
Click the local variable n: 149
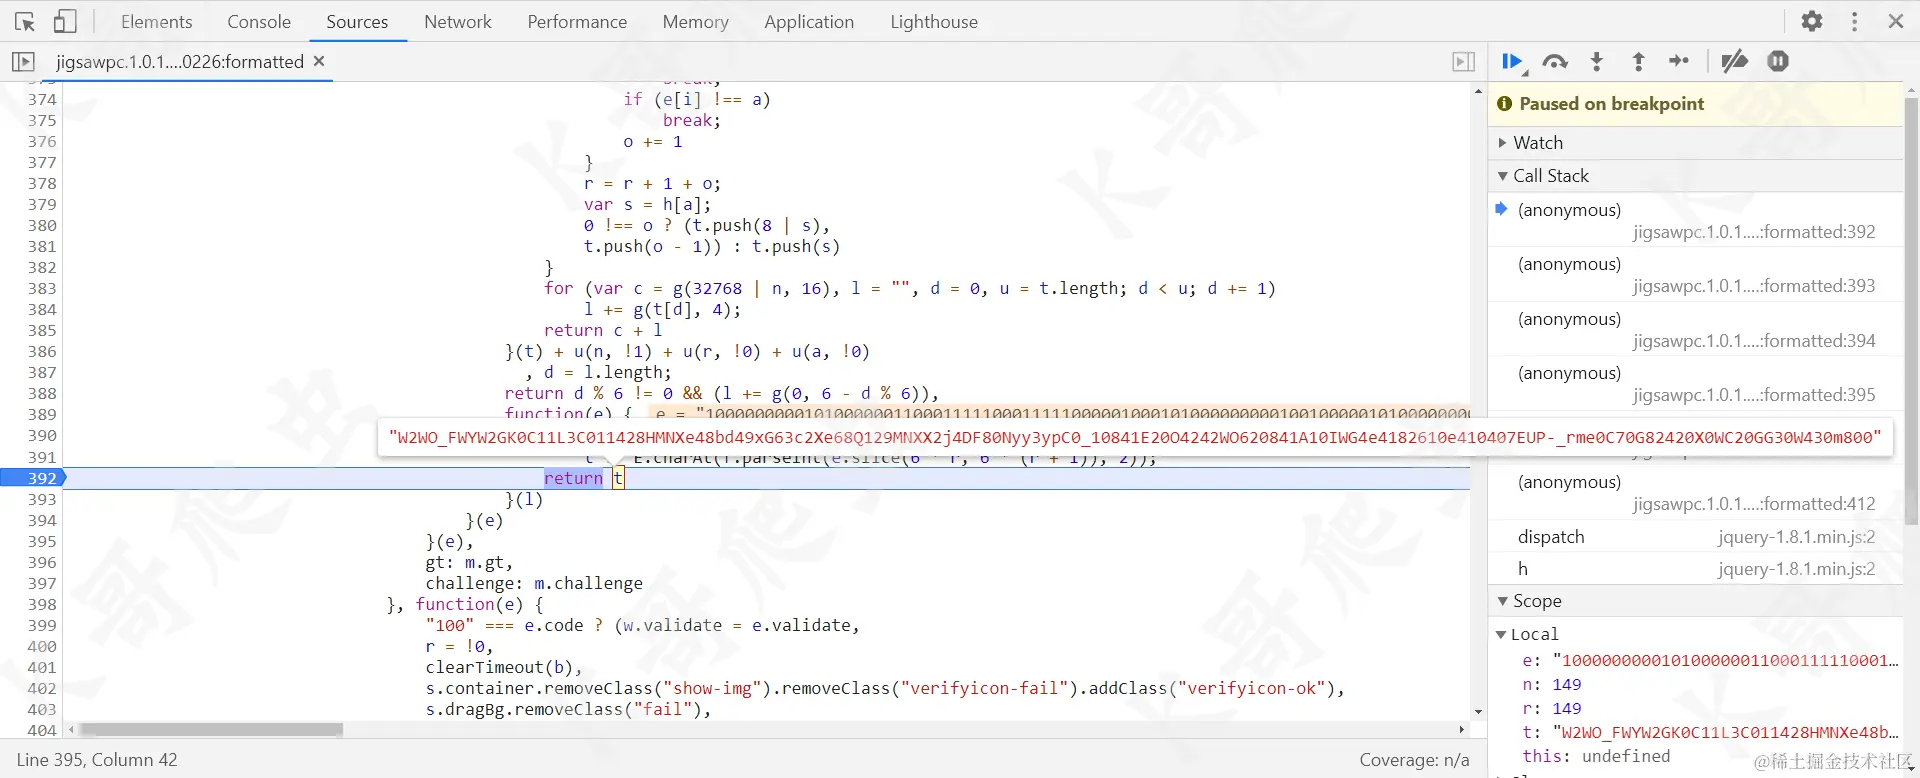1552,684
